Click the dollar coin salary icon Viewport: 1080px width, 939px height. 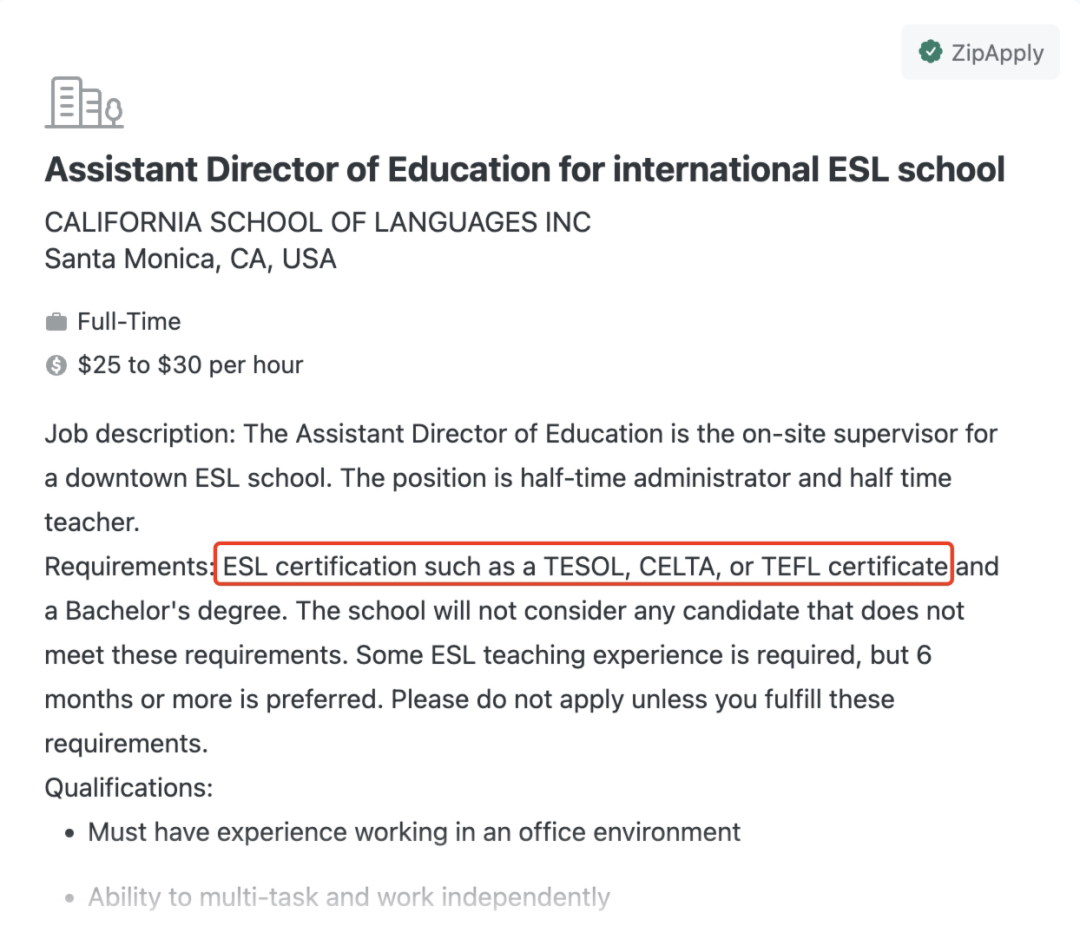pos(56,365)
